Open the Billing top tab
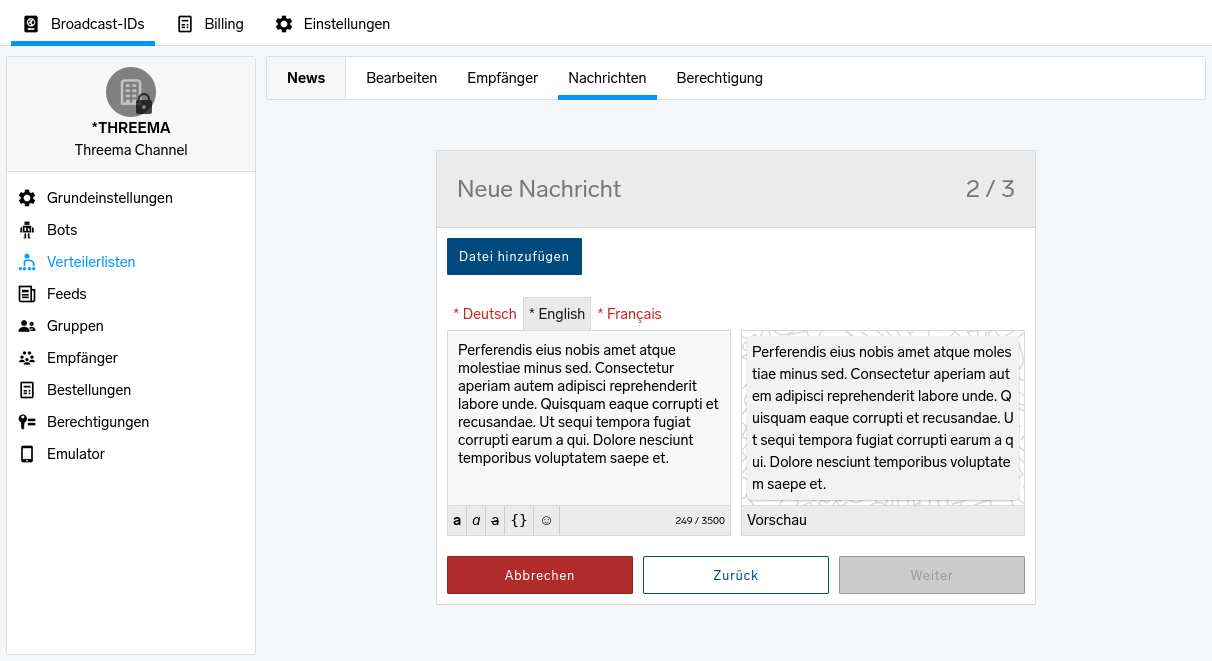The image size is (1212, 661). point(211,24)
